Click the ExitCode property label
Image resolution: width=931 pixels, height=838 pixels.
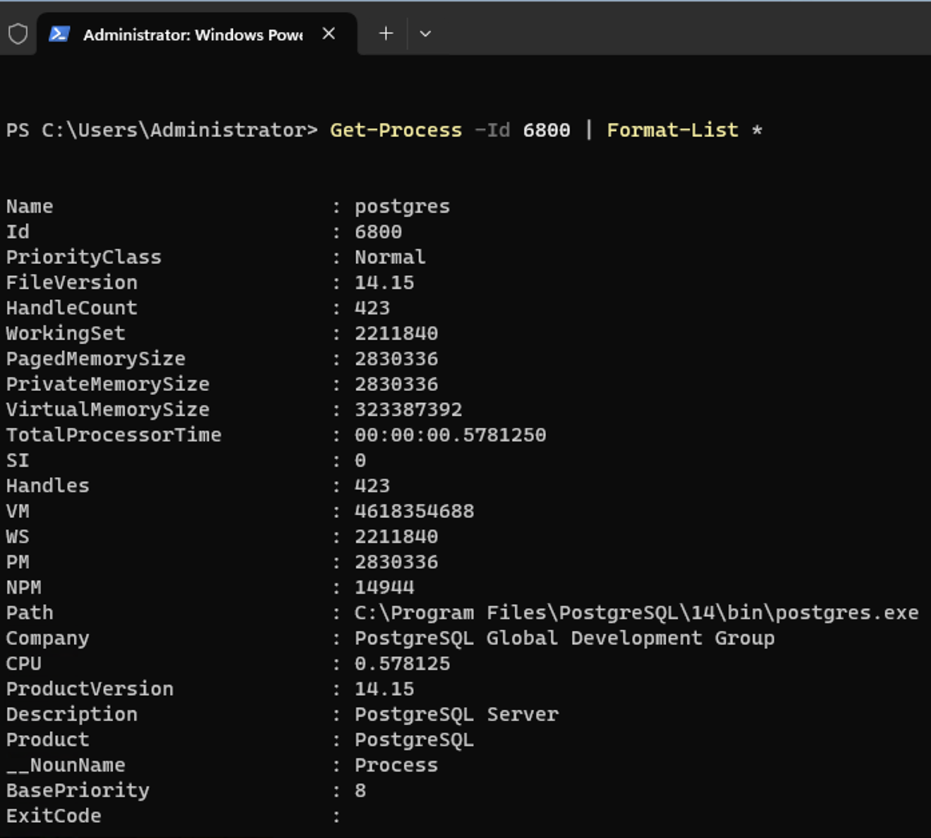pyautogui.click(x=53, y=816)
